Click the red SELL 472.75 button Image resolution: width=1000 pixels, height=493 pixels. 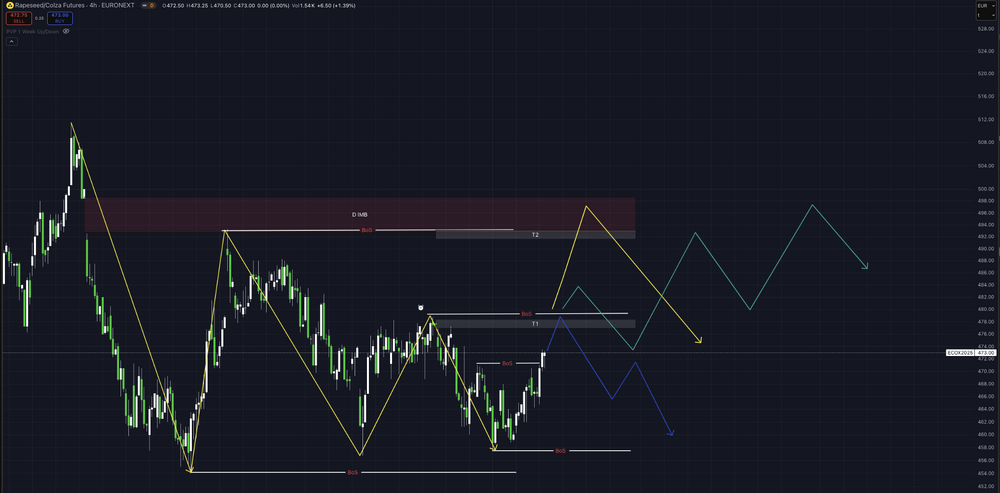[19, 18]
